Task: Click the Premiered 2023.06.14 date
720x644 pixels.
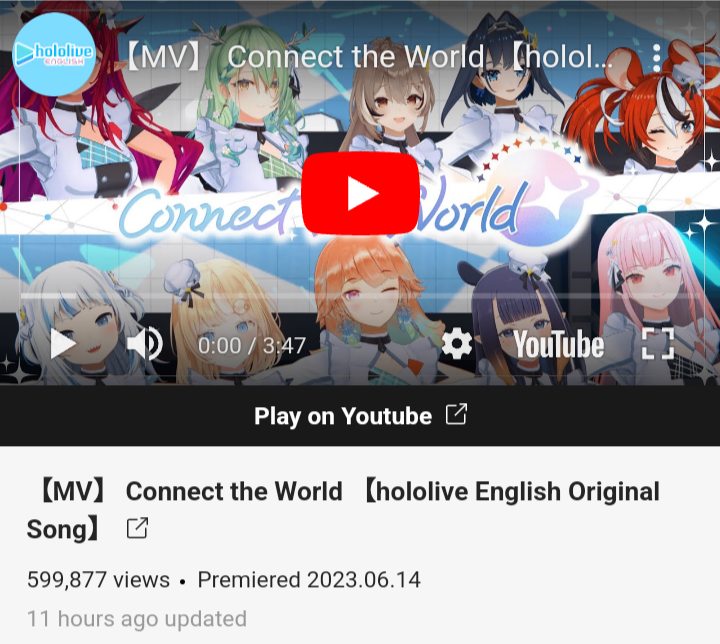Action: (x=309, y=579)
